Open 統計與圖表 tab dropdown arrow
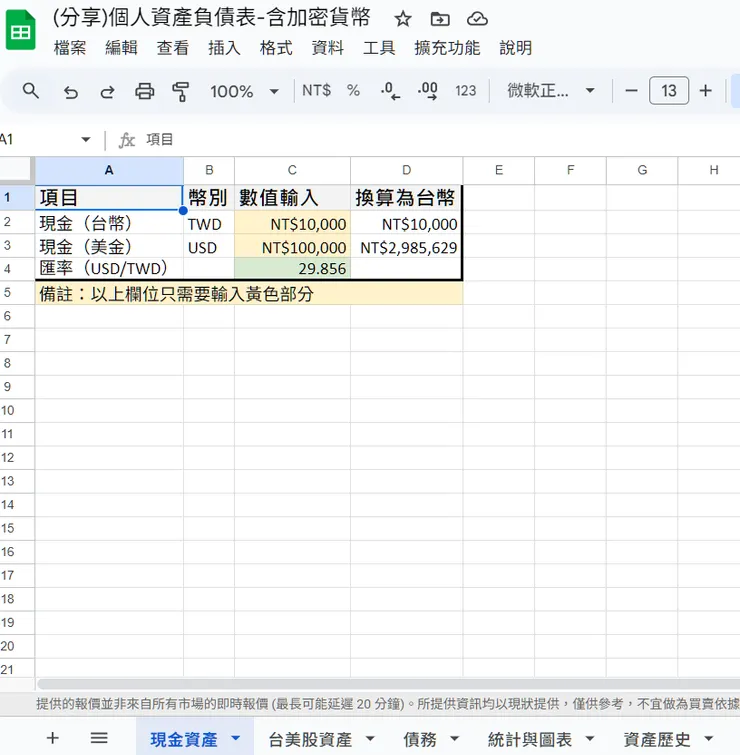 590,738
